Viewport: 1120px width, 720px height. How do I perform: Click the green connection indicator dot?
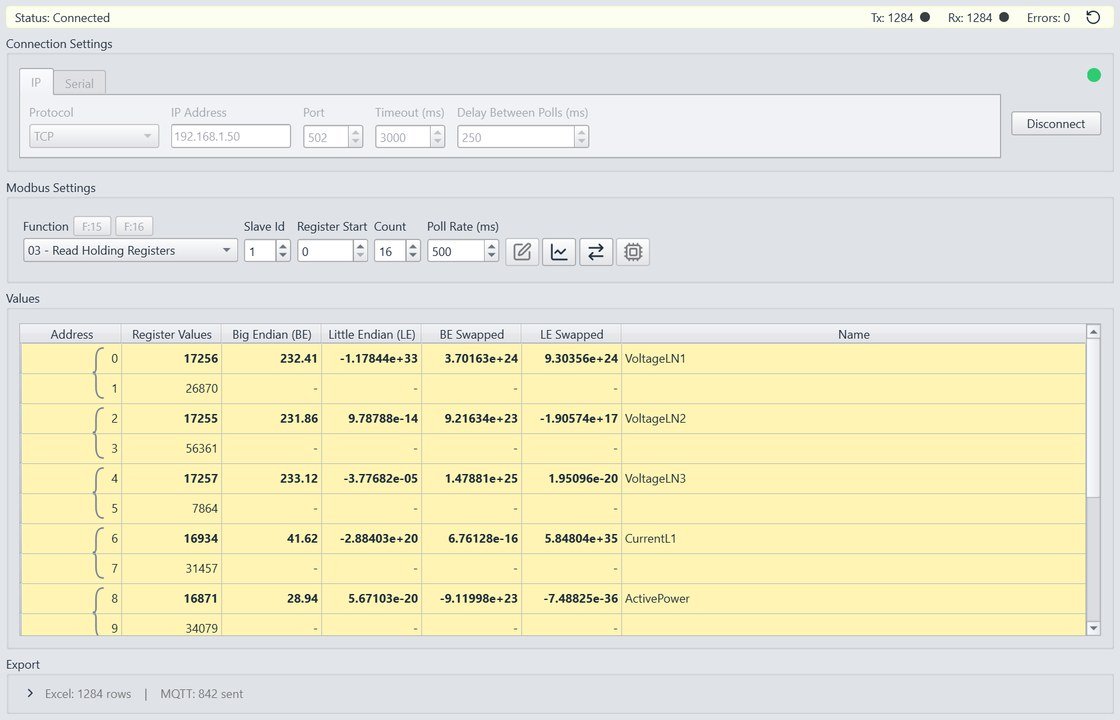(x=1094, y=75)
